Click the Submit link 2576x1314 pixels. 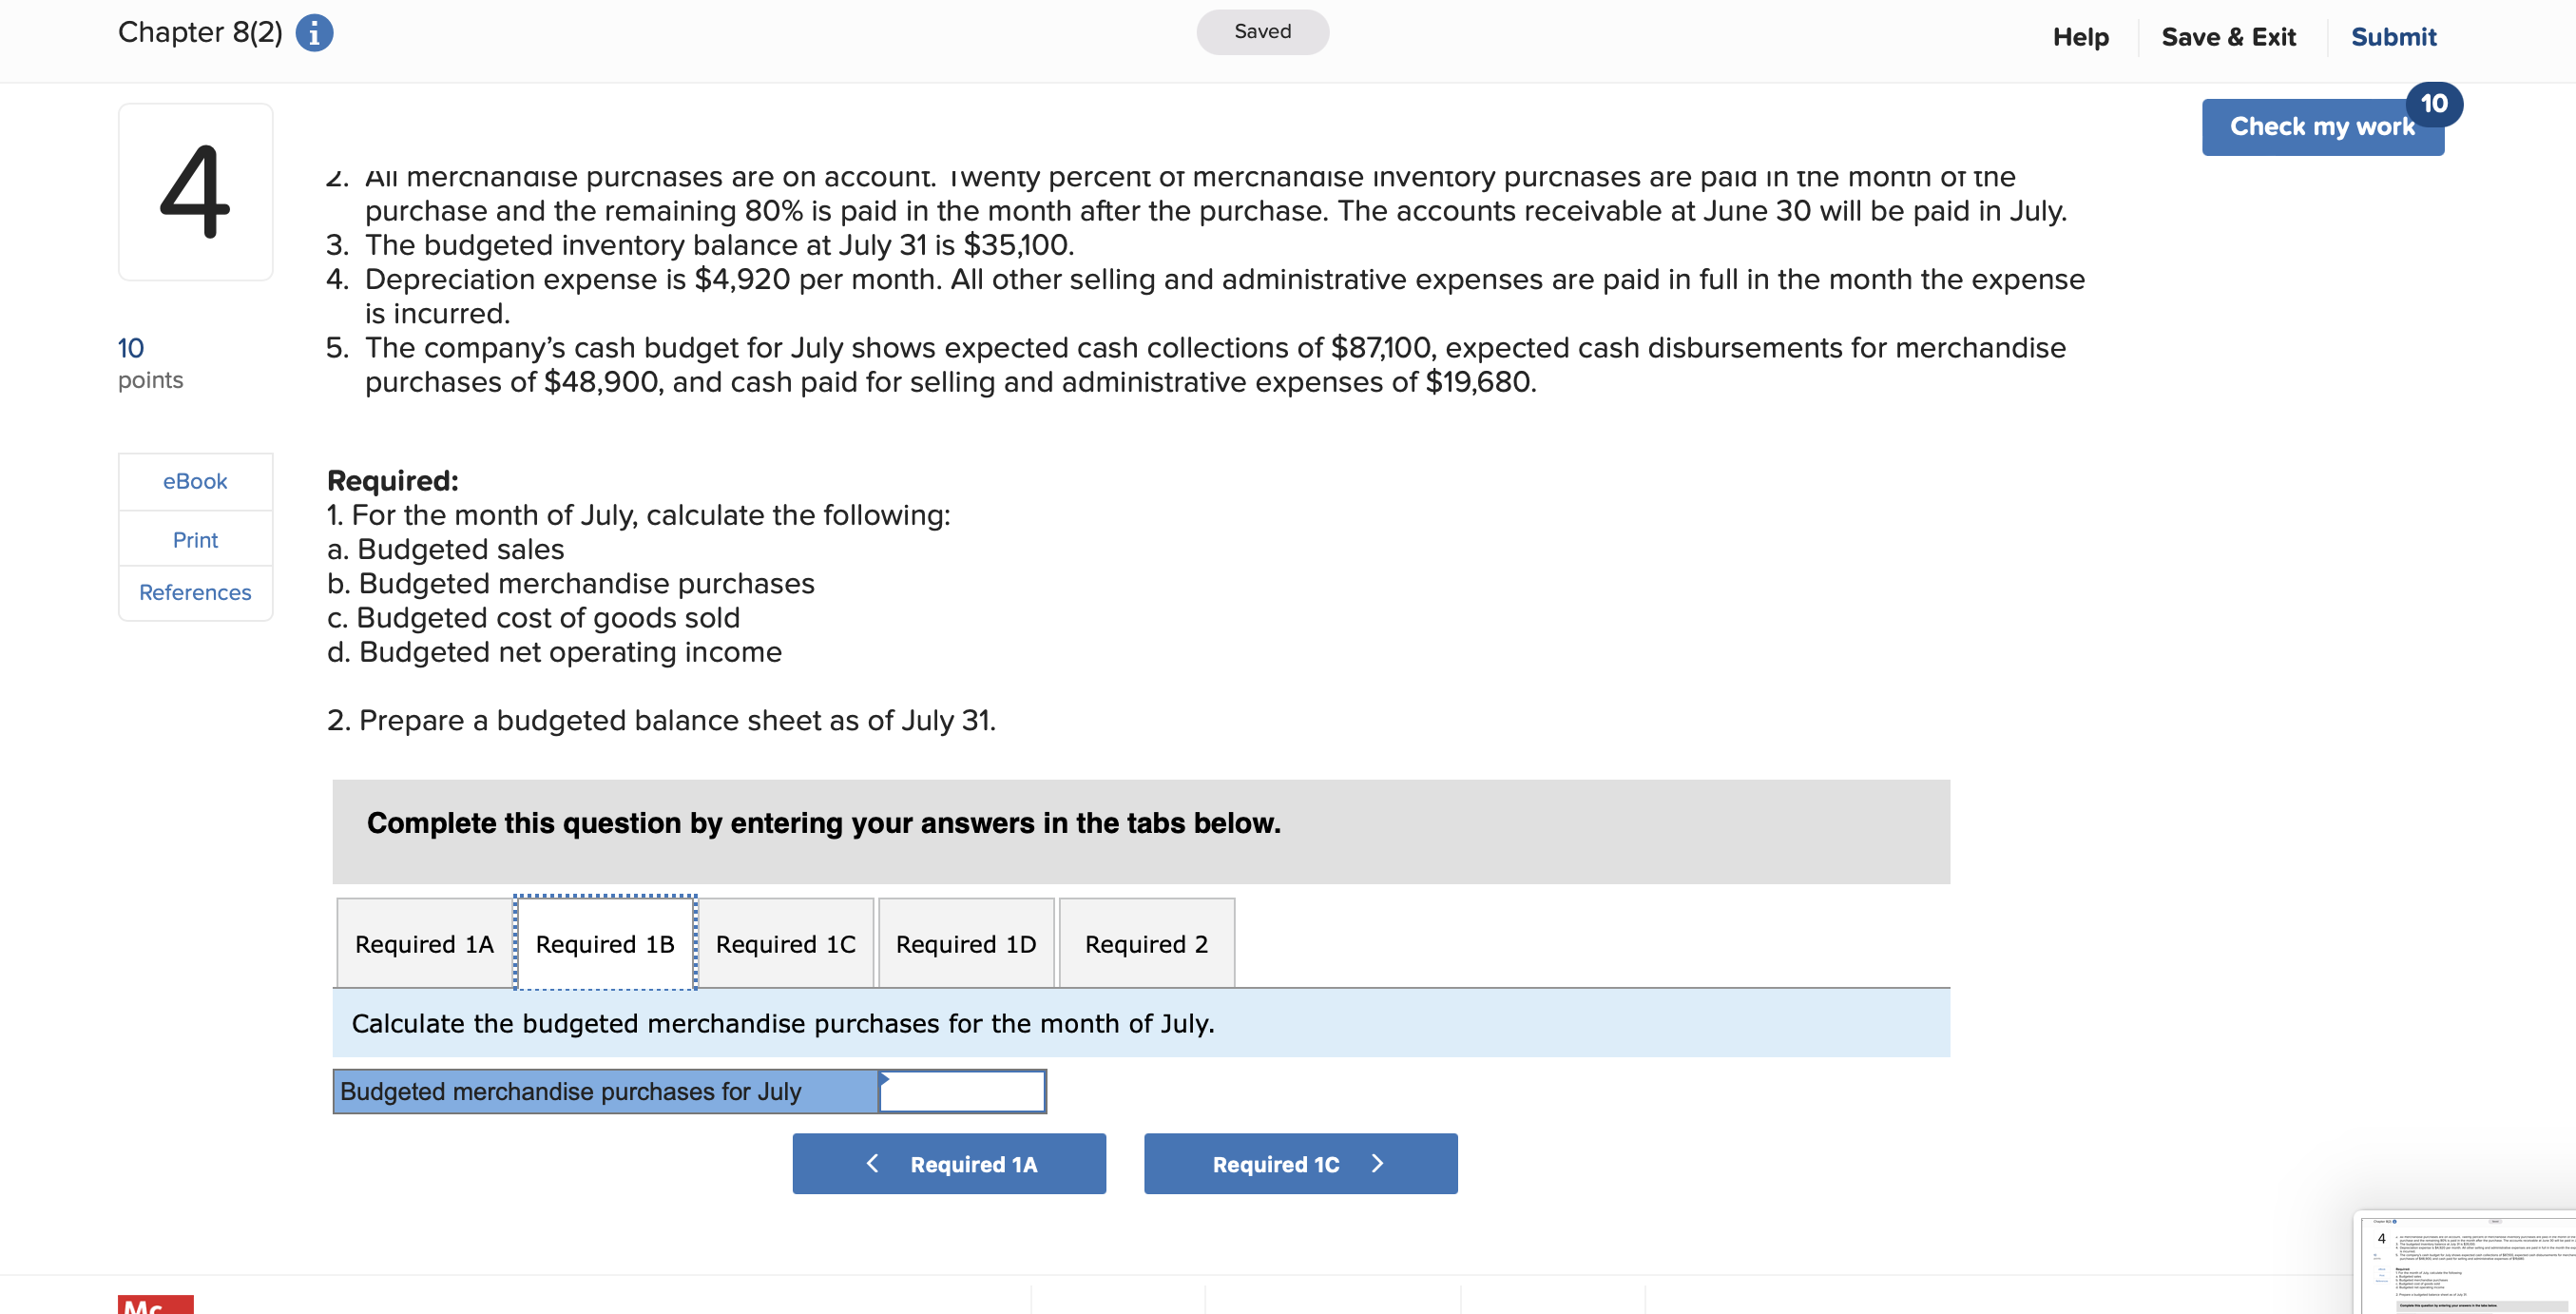pos(2393,36)
